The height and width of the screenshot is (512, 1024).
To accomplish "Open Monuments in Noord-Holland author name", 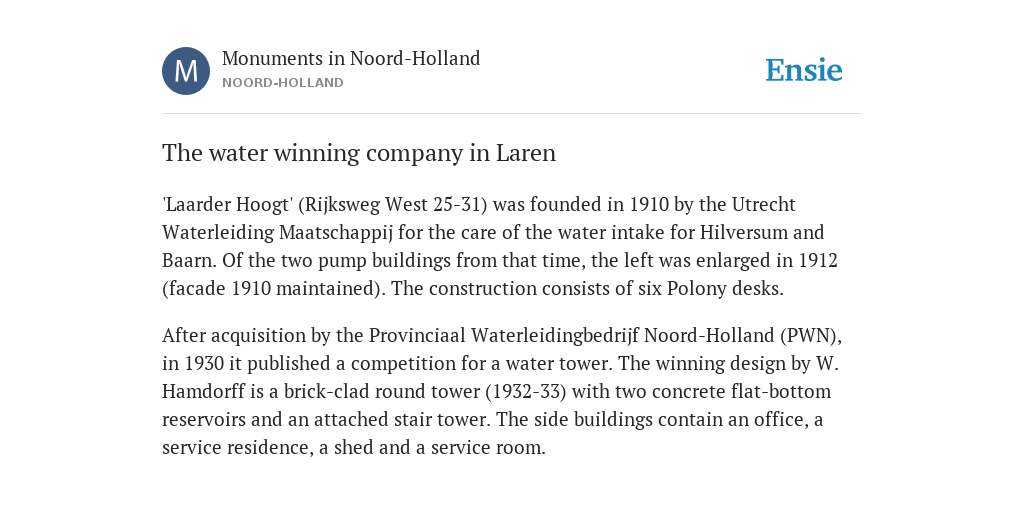I will (351, 58).
